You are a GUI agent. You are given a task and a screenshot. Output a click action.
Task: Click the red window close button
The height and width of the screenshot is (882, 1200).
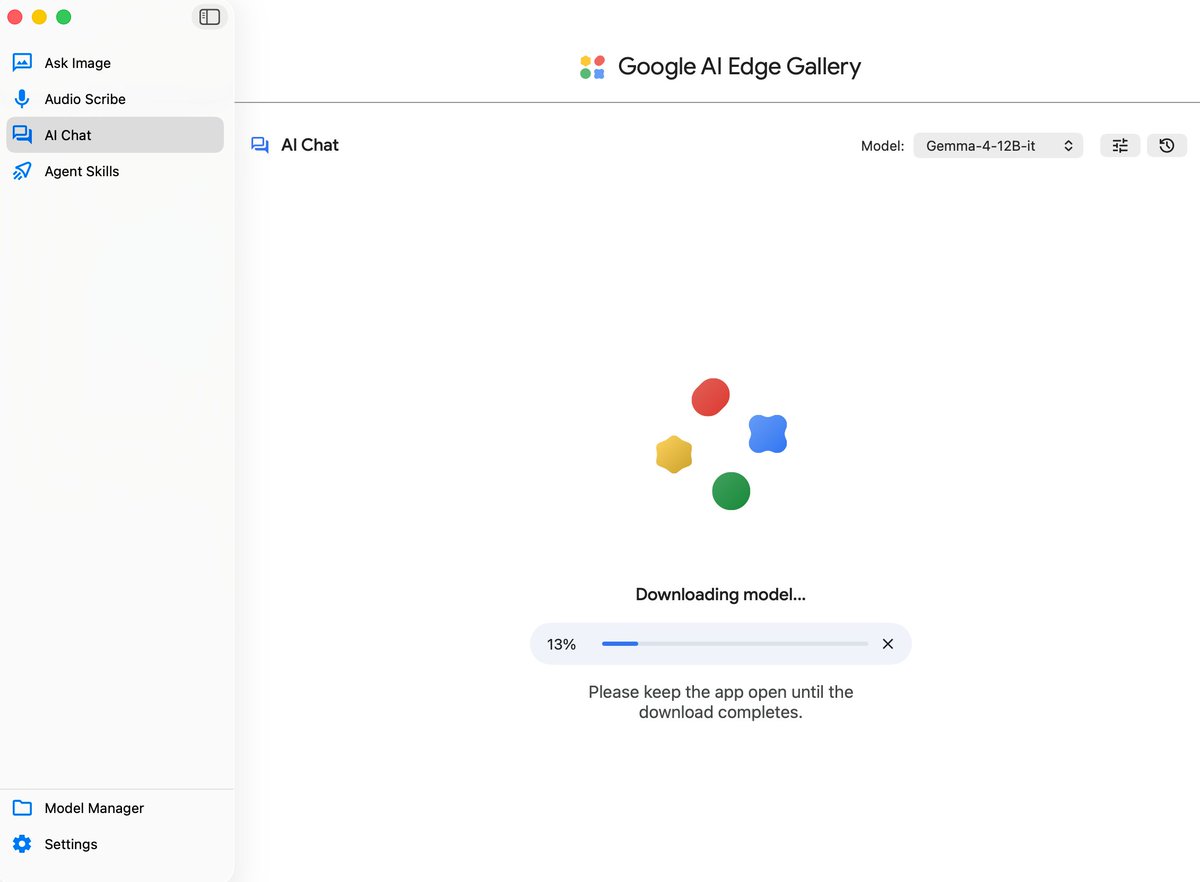click(x=15, y=17)
